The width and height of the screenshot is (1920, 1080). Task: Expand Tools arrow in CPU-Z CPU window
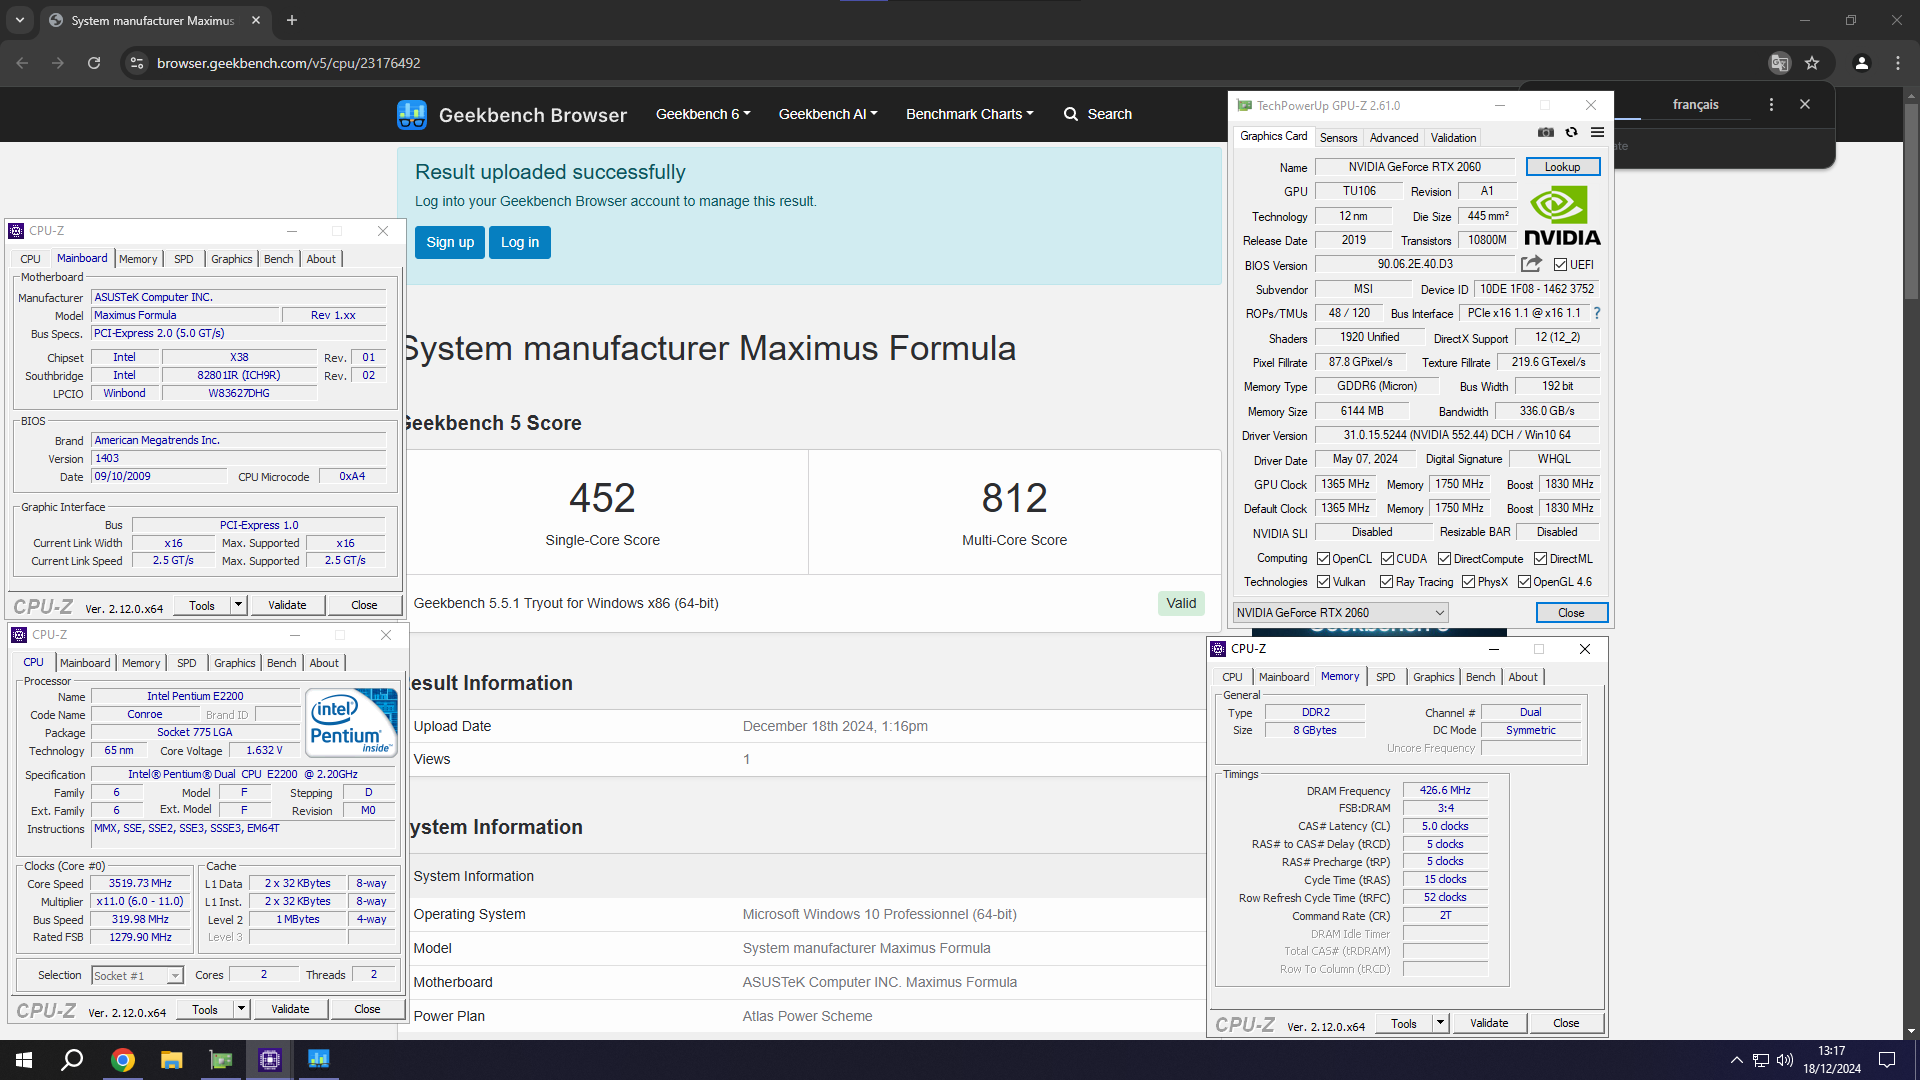[x=241, y=1009]
